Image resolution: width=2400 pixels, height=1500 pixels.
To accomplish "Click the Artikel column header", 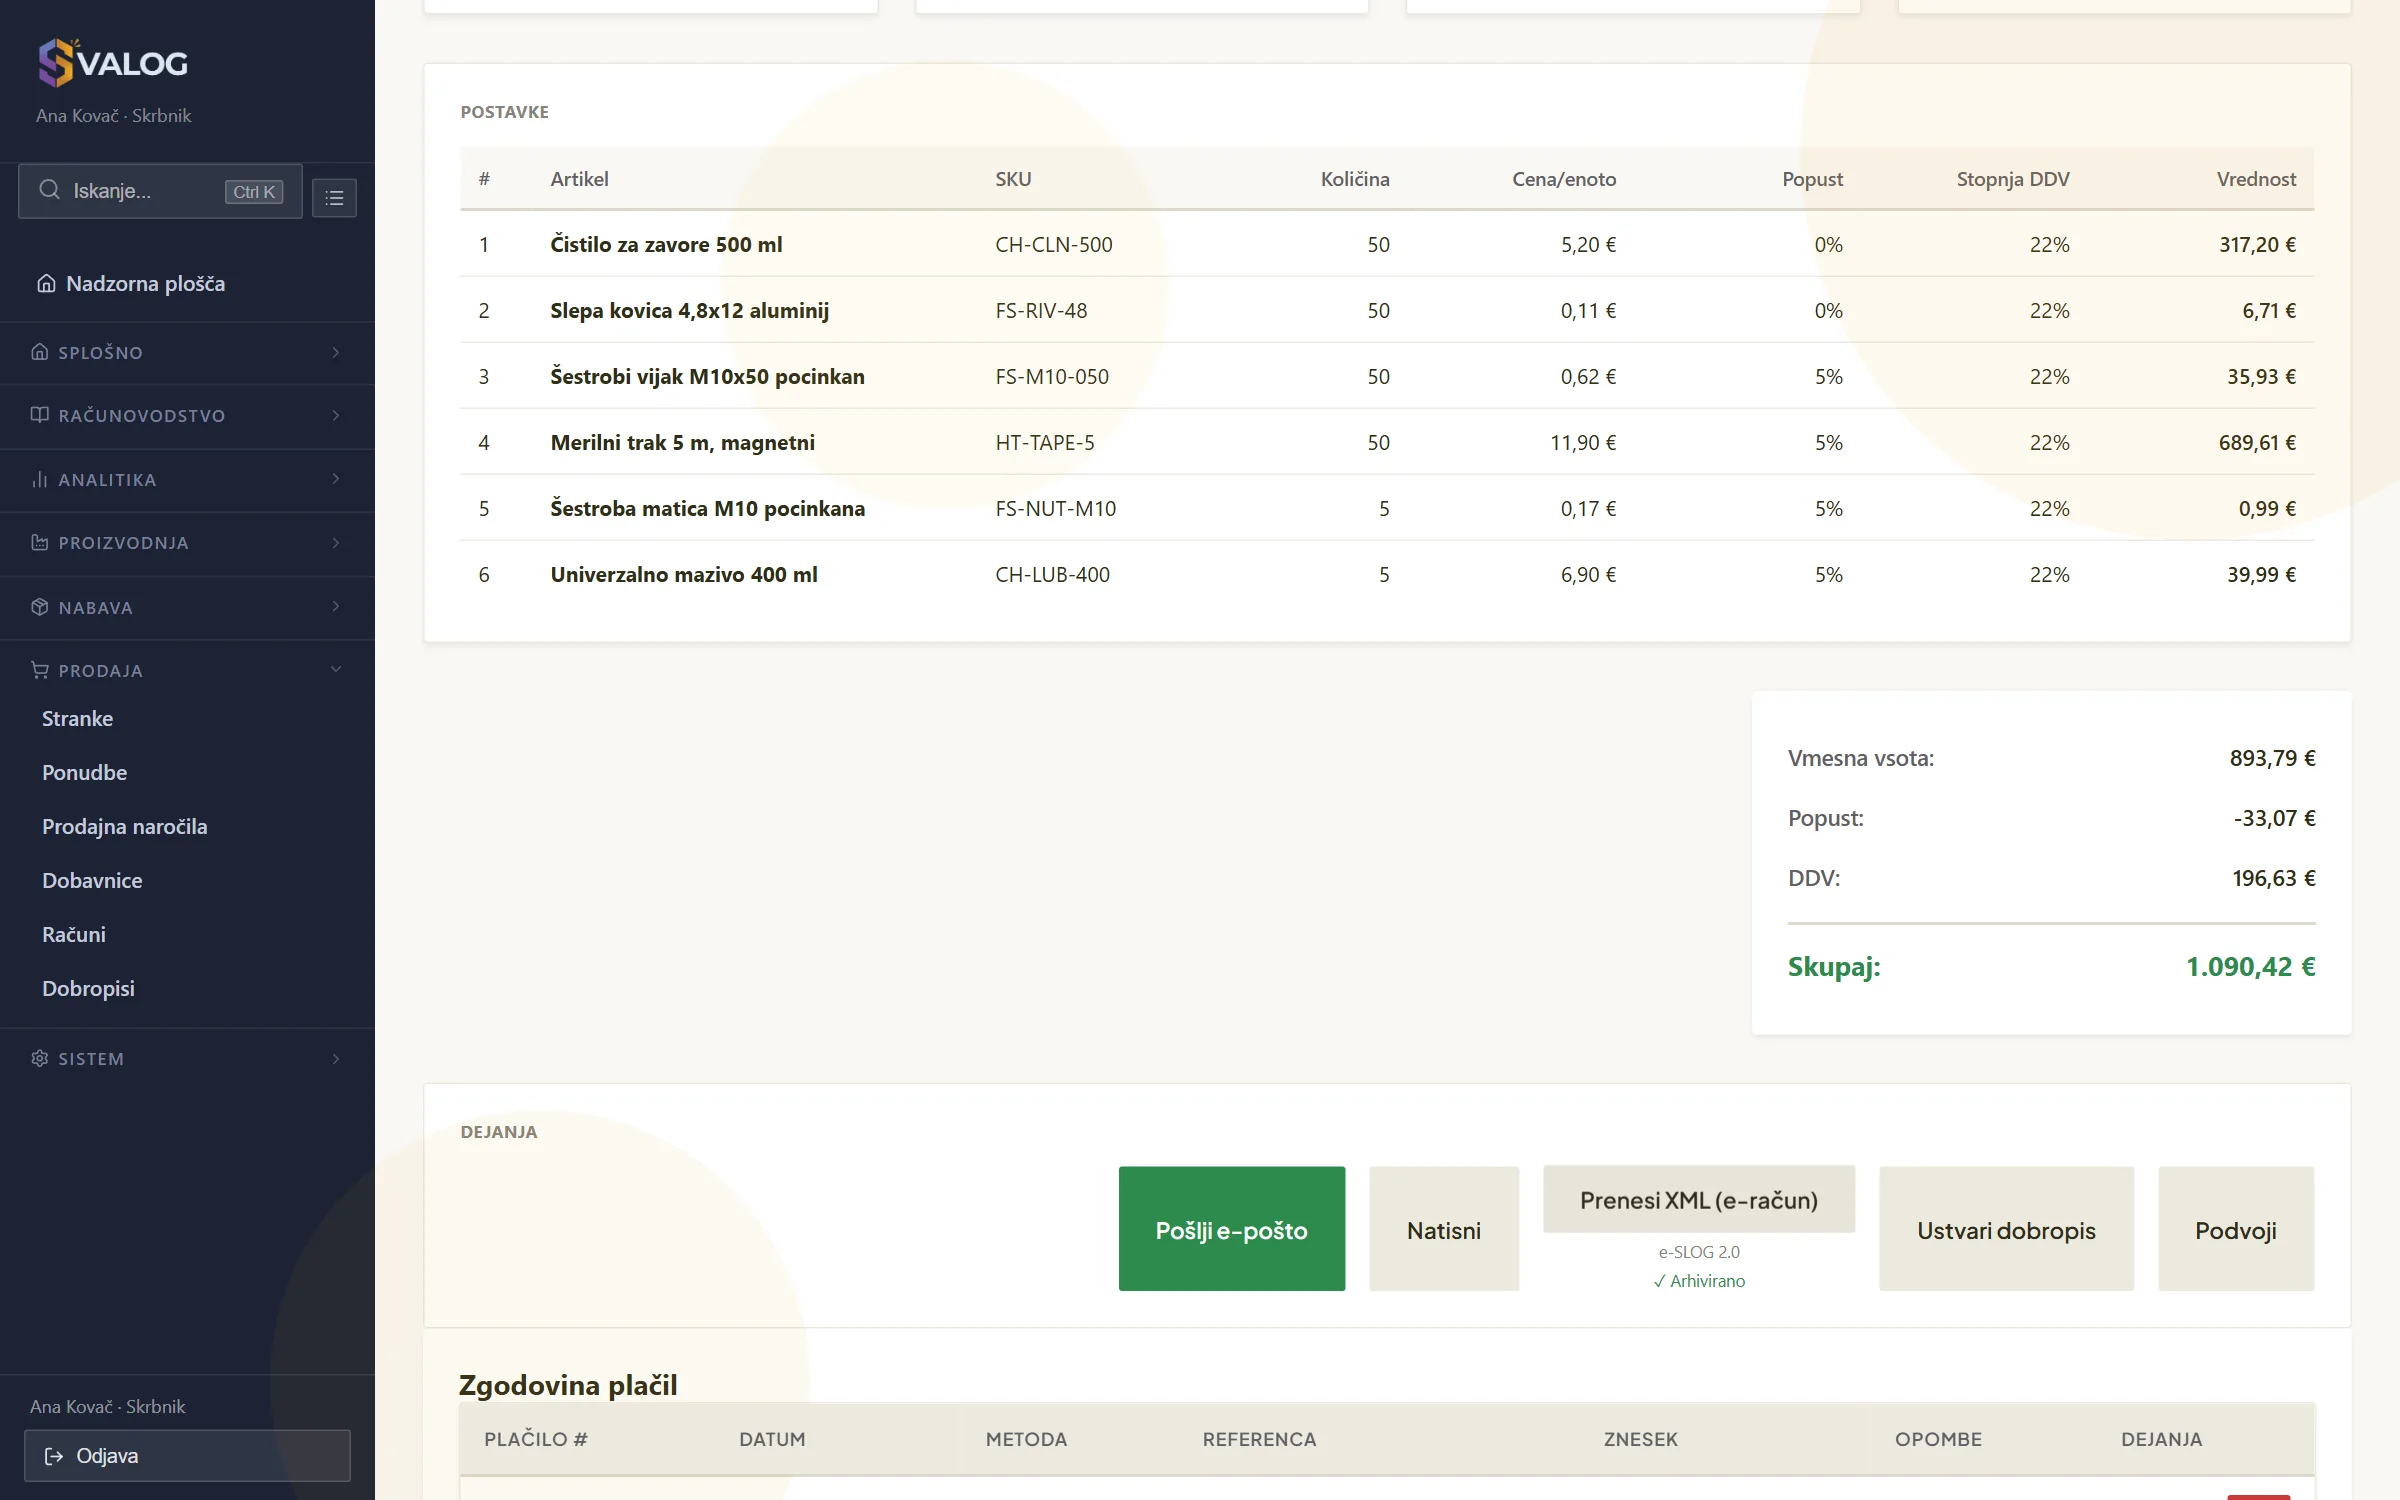I will pyautogui.click(x=579, y=179).
